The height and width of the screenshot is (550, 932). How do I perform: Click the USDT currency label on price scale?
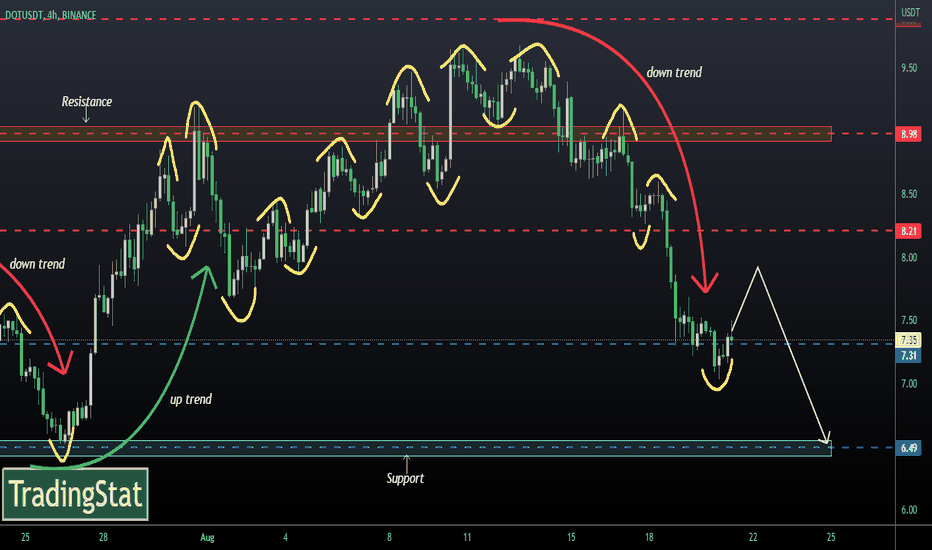click(x=910, y=12)
